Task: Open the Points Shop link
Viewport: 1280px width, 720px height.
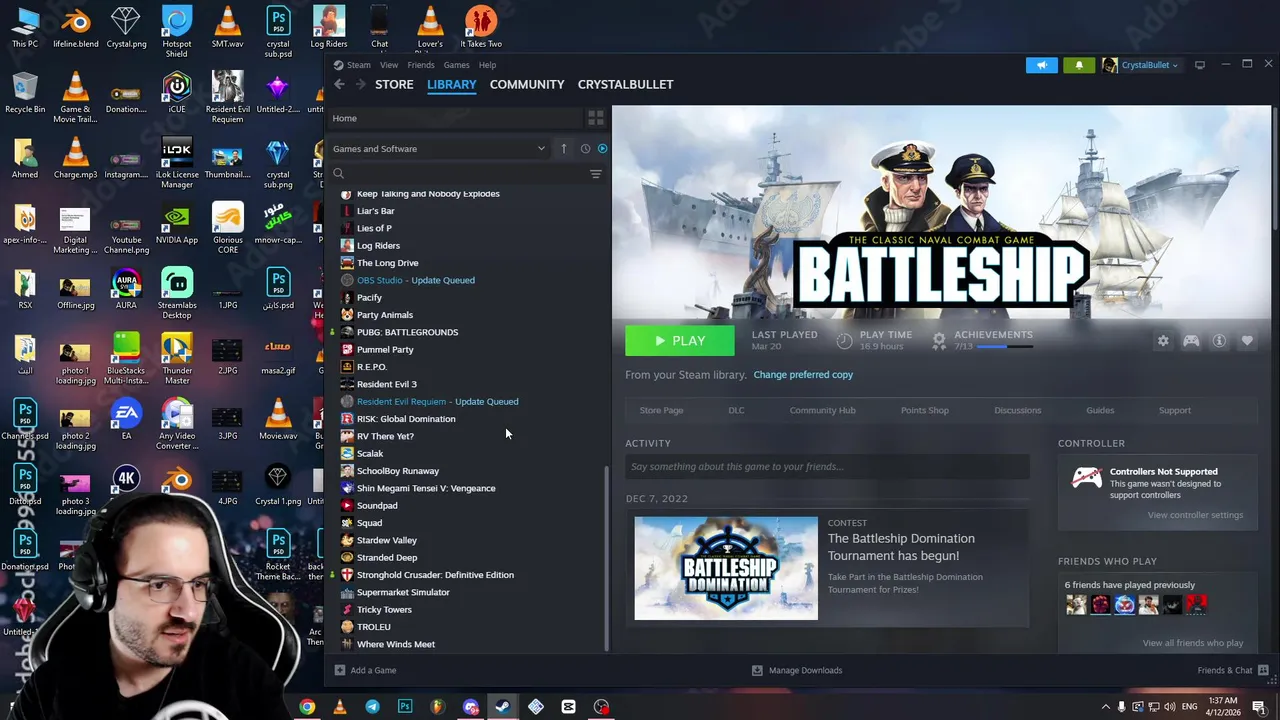Action: pyautogui.click(x=924, y=410)
